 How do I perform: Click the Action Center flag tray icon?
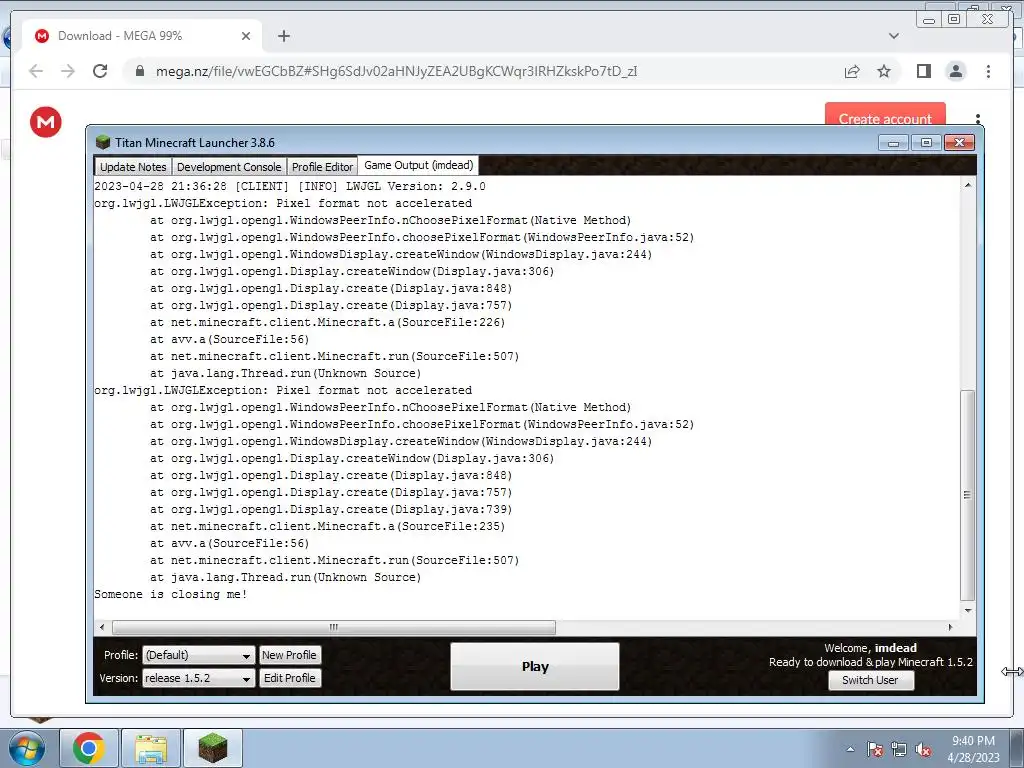(x=874, y=749)
